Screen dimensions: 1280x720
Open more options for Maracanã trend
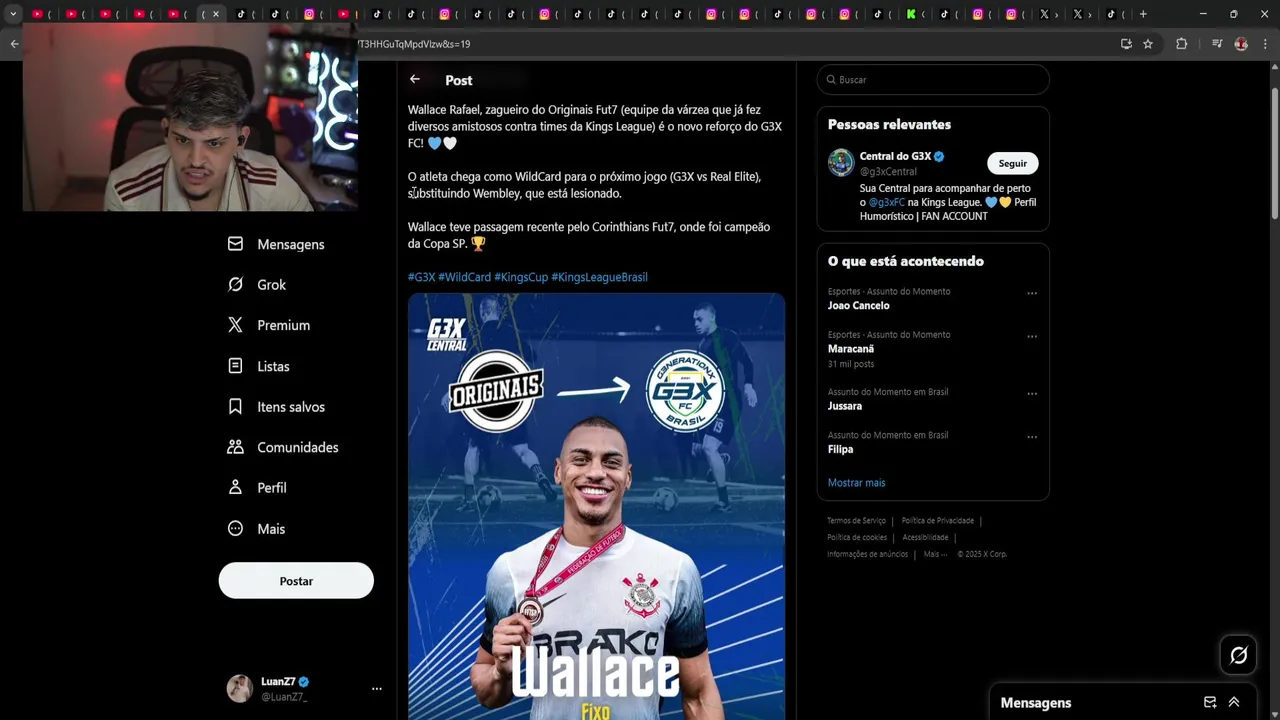coord(1032,336)
